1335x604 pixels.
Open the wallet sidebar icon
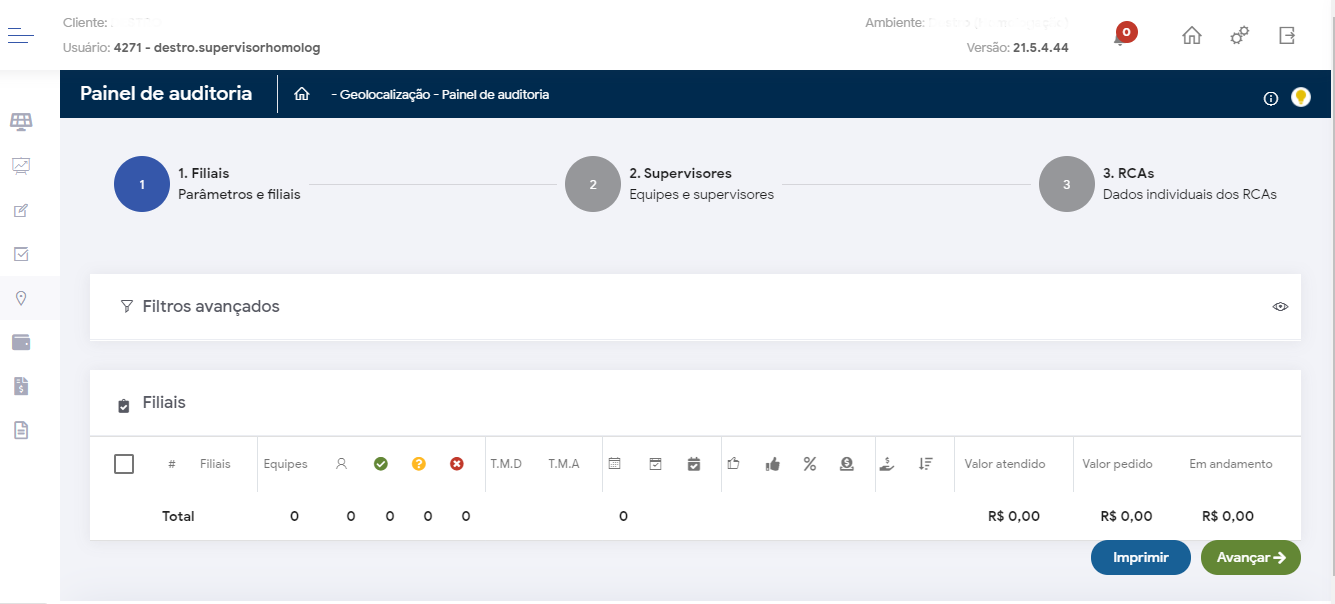pyautogui.click(x=21, y=342)
